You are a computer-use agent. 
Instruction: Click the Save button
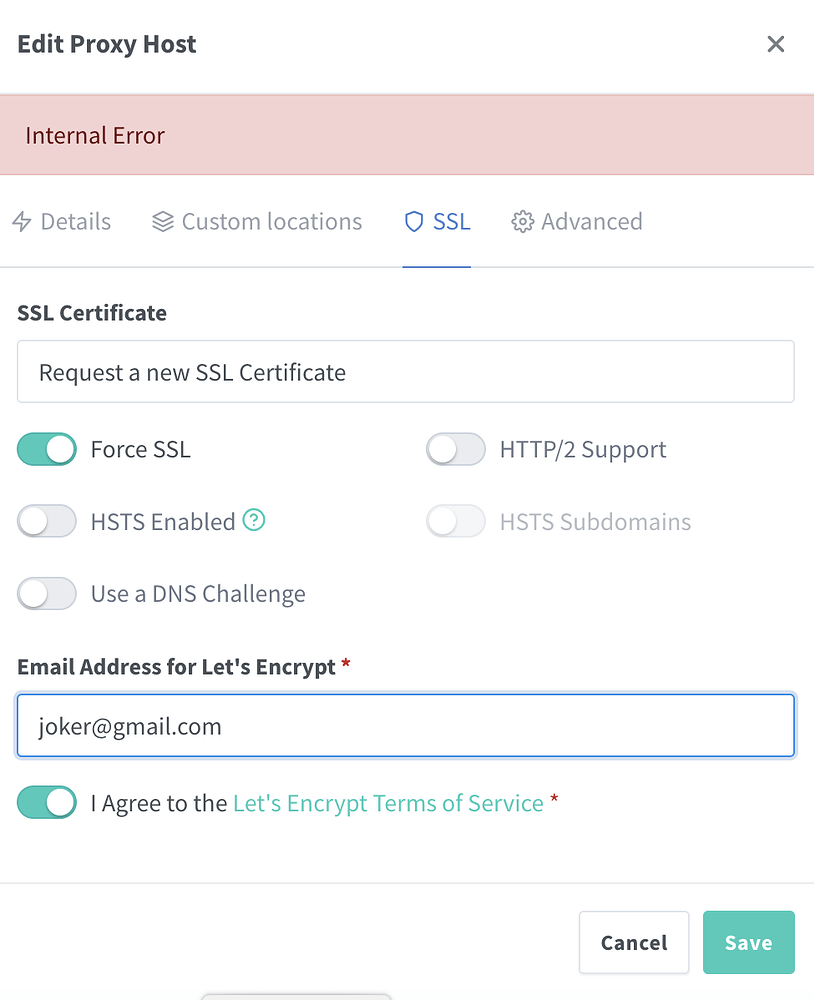[748, 942]
